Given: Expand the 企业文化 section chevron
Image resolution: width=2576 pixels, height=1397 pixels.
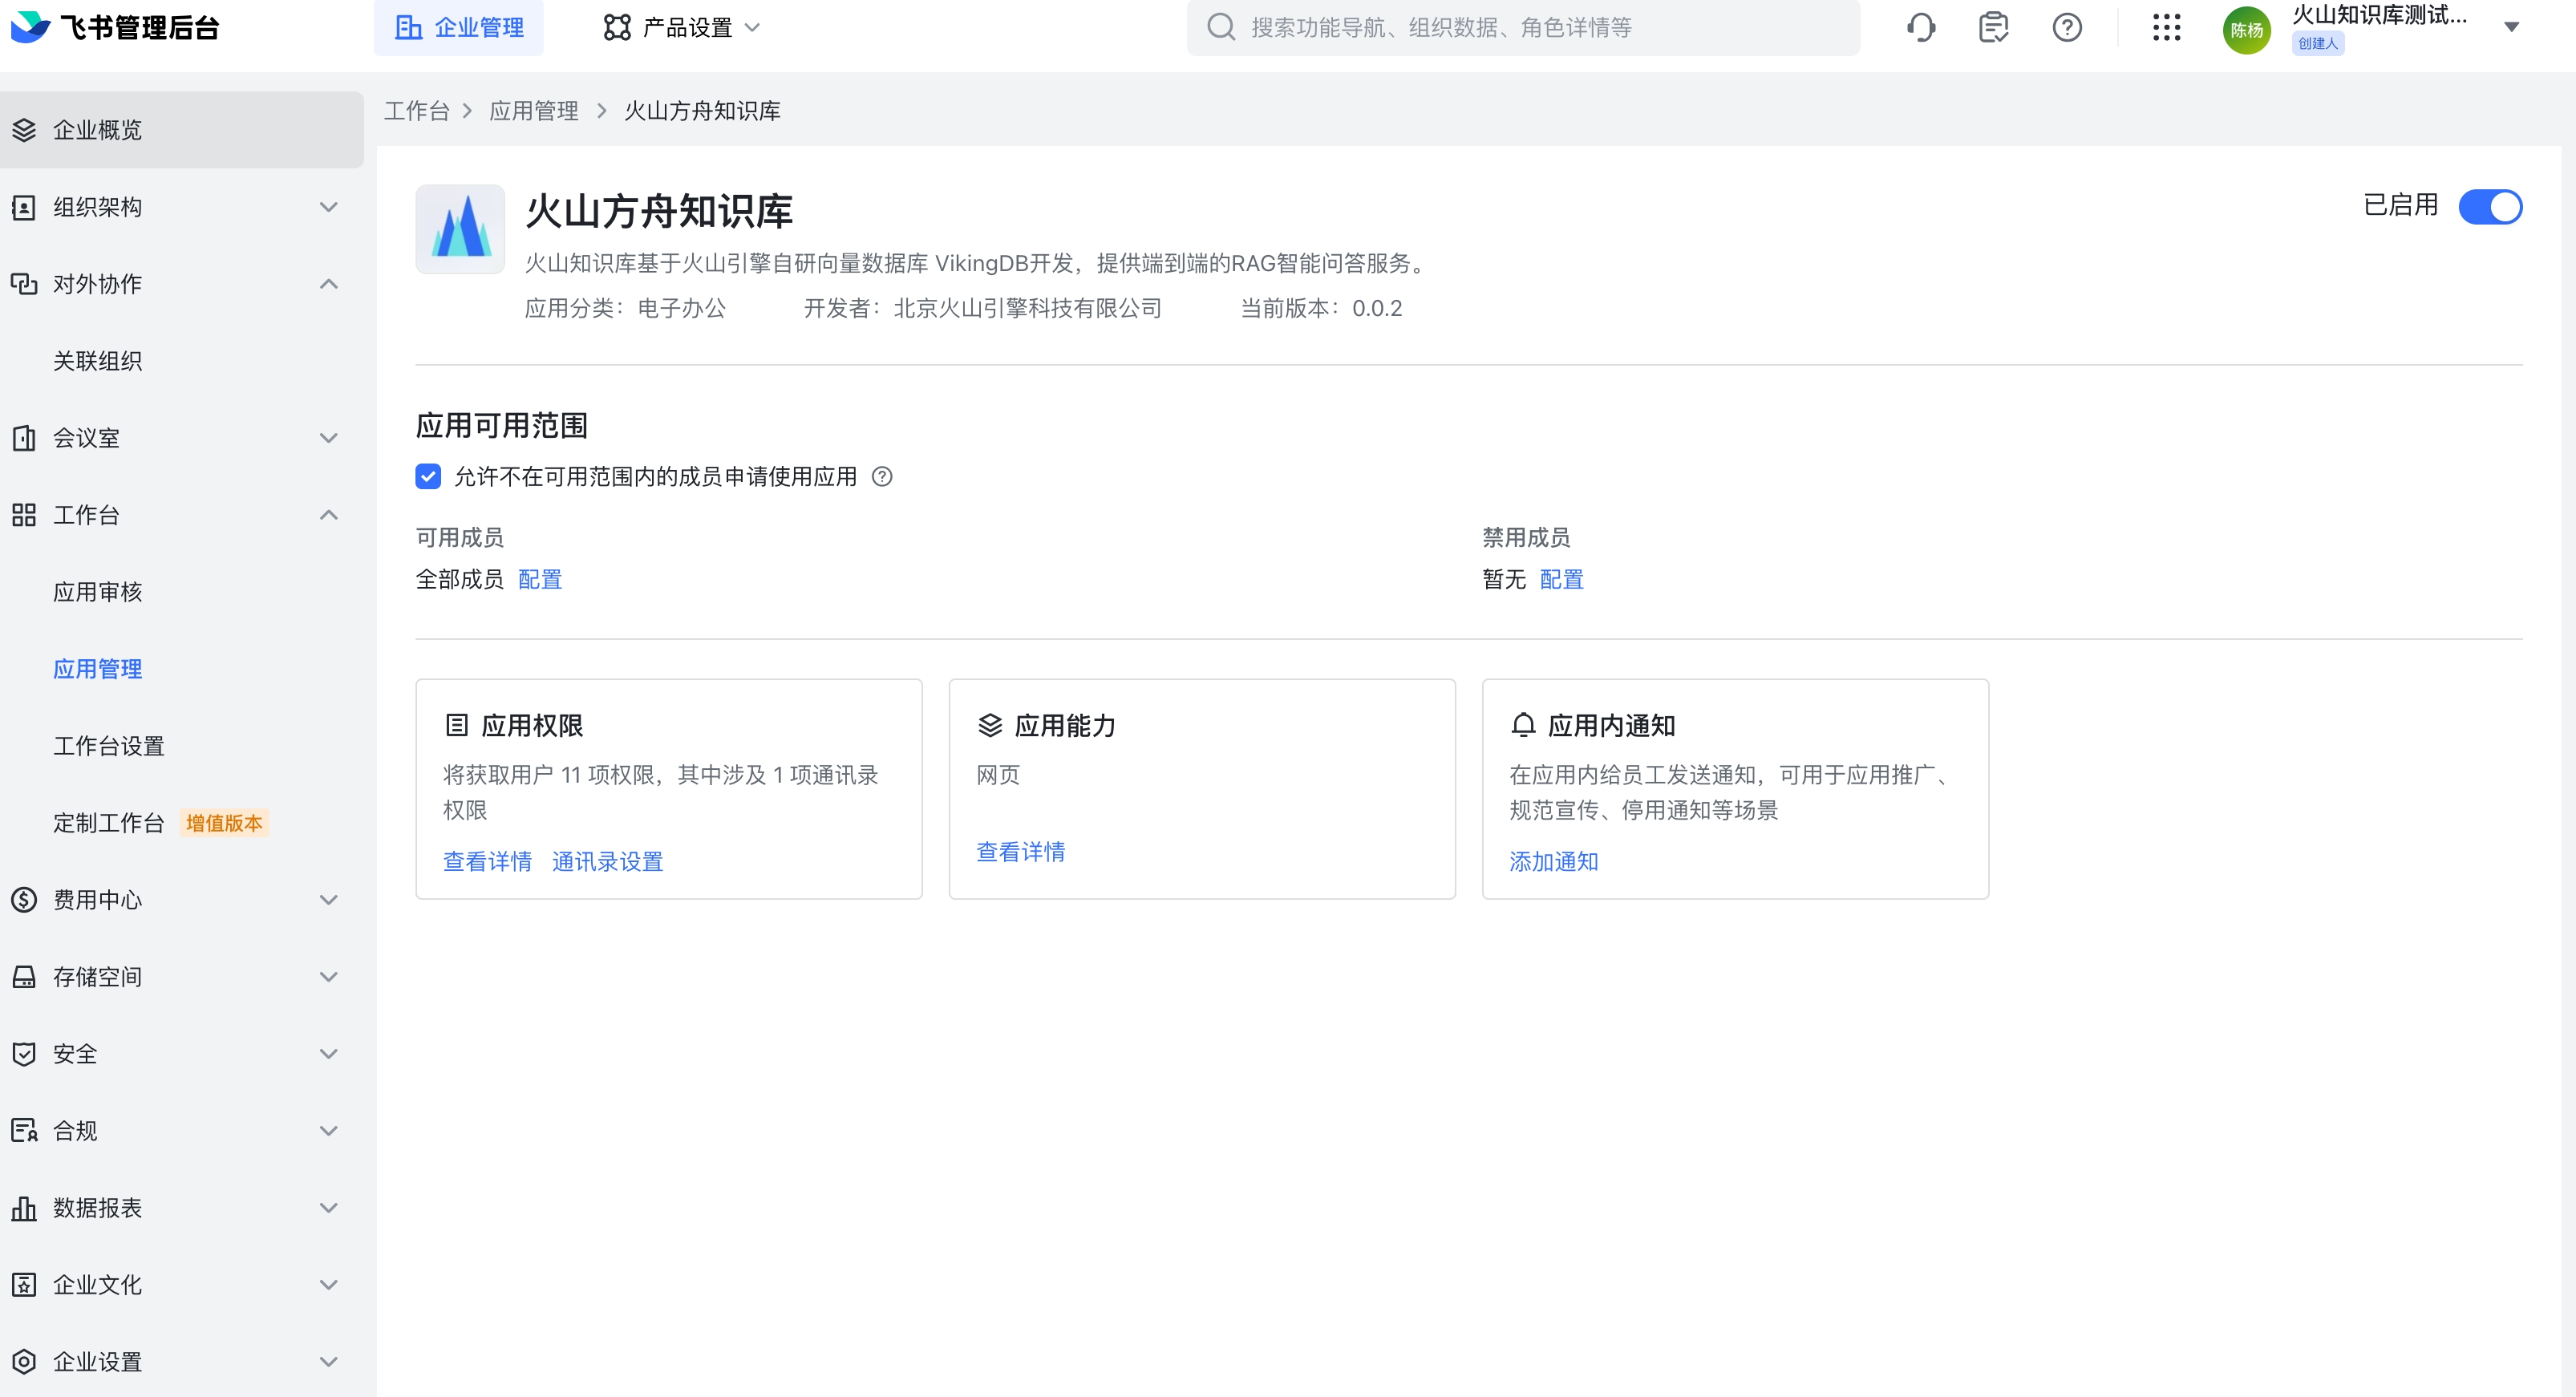Looking at the screenshot, I should click(328, 1285).
